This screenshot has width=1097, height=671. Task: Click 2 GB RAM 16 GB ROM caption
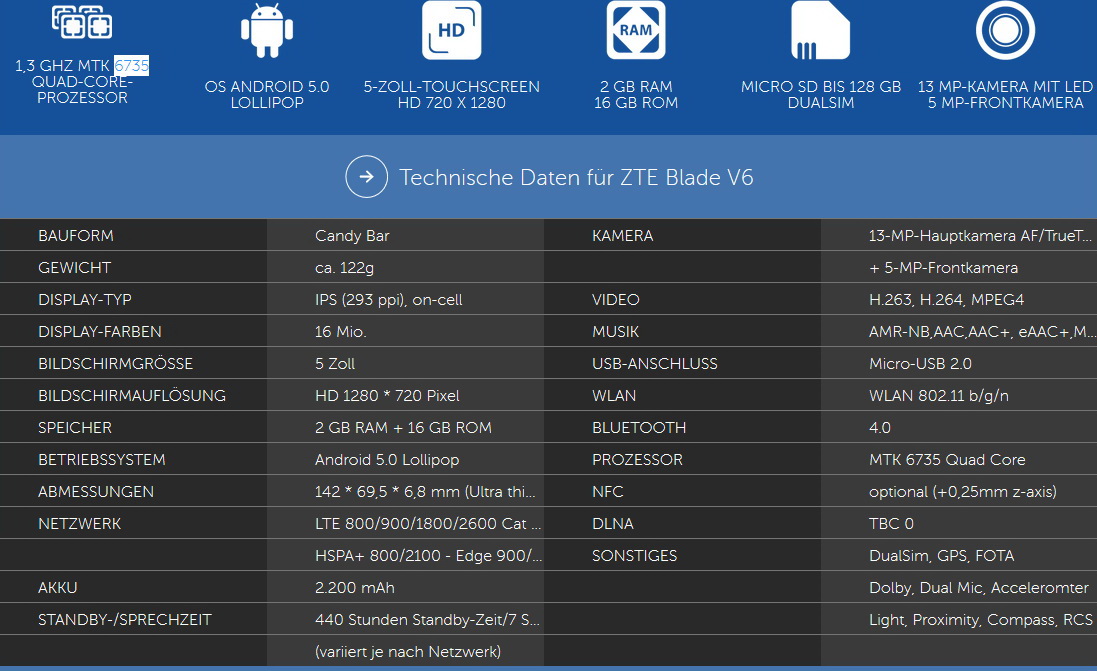pyautogui.click(x=636, y=94)
